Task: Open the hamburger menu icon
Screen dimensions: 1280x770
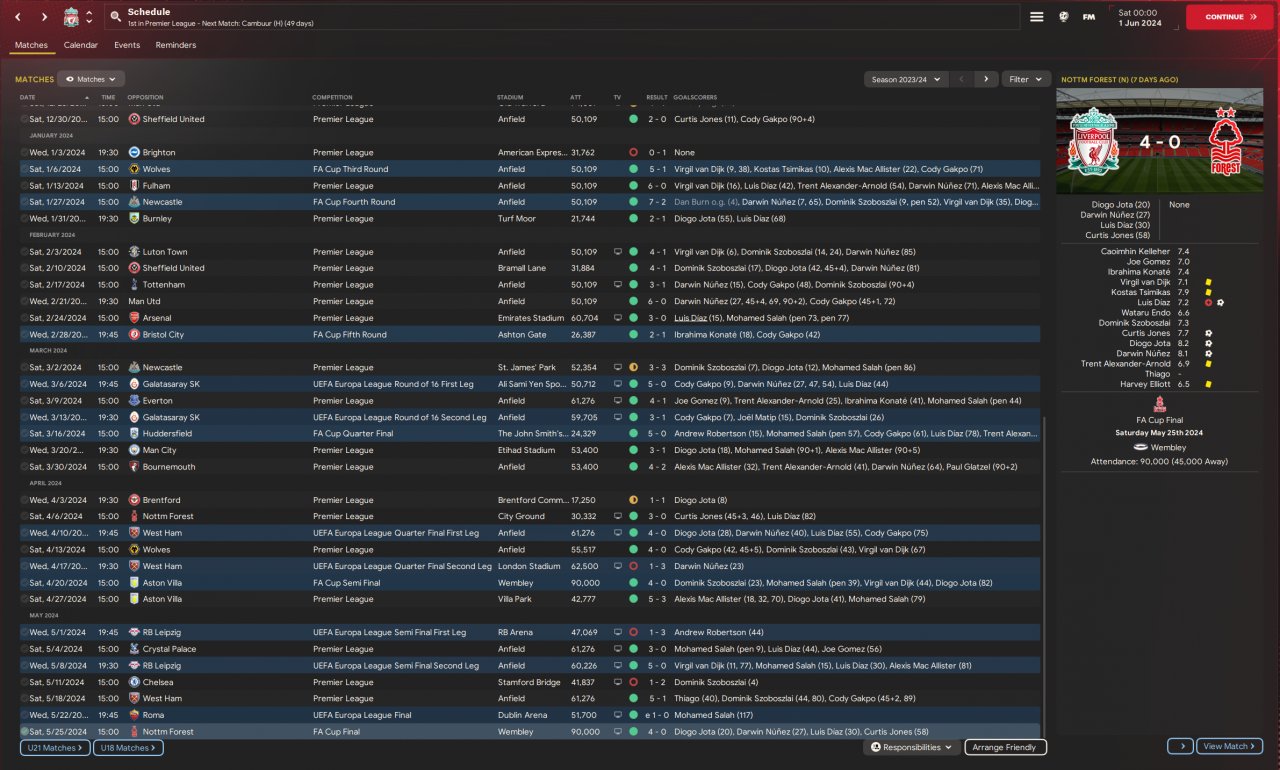Action: [x=1037, y=17]
